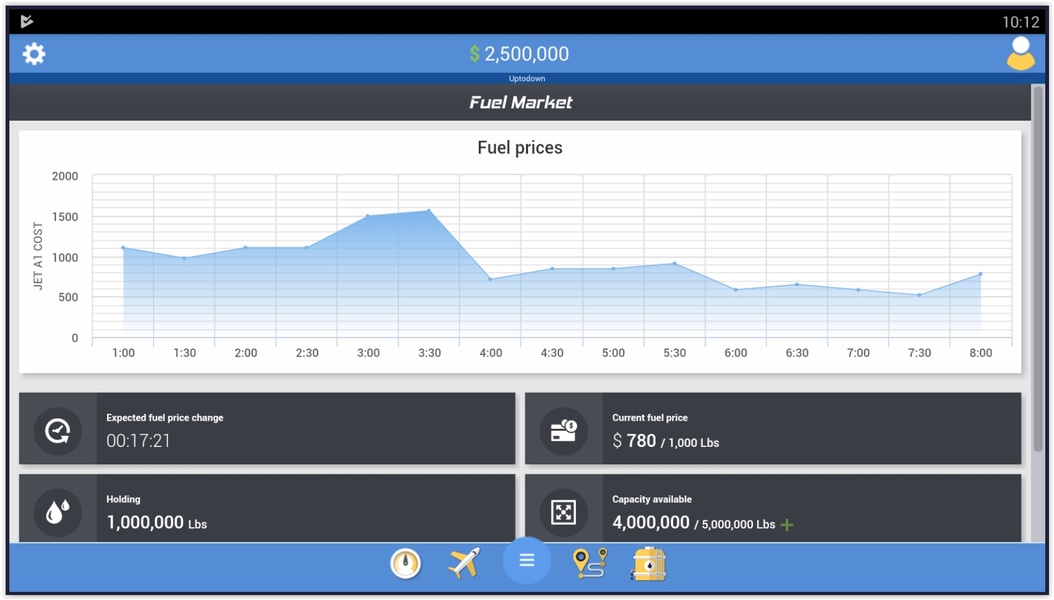Click the green dollar sign icon
Screen dimensions: 1054x600
click(475, 54)
